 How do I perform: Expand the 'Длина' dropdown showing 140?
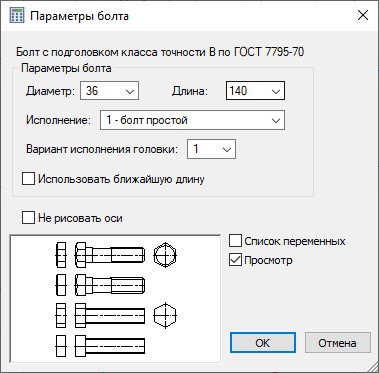pos(255,91)
